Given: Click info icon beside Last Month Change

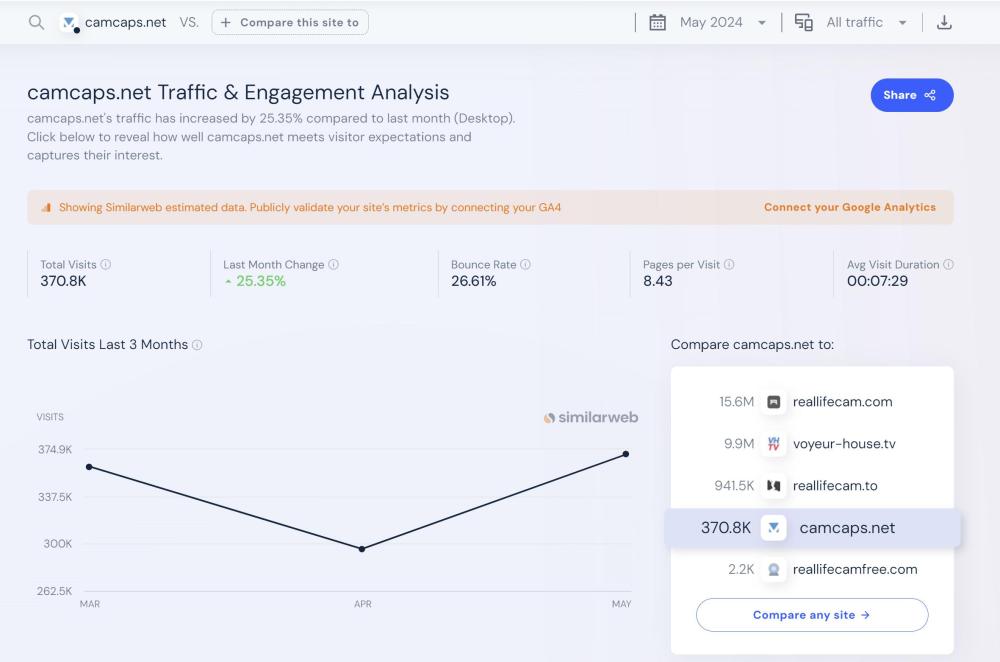Looking at the screenshot, I should (x=334, y=265).
